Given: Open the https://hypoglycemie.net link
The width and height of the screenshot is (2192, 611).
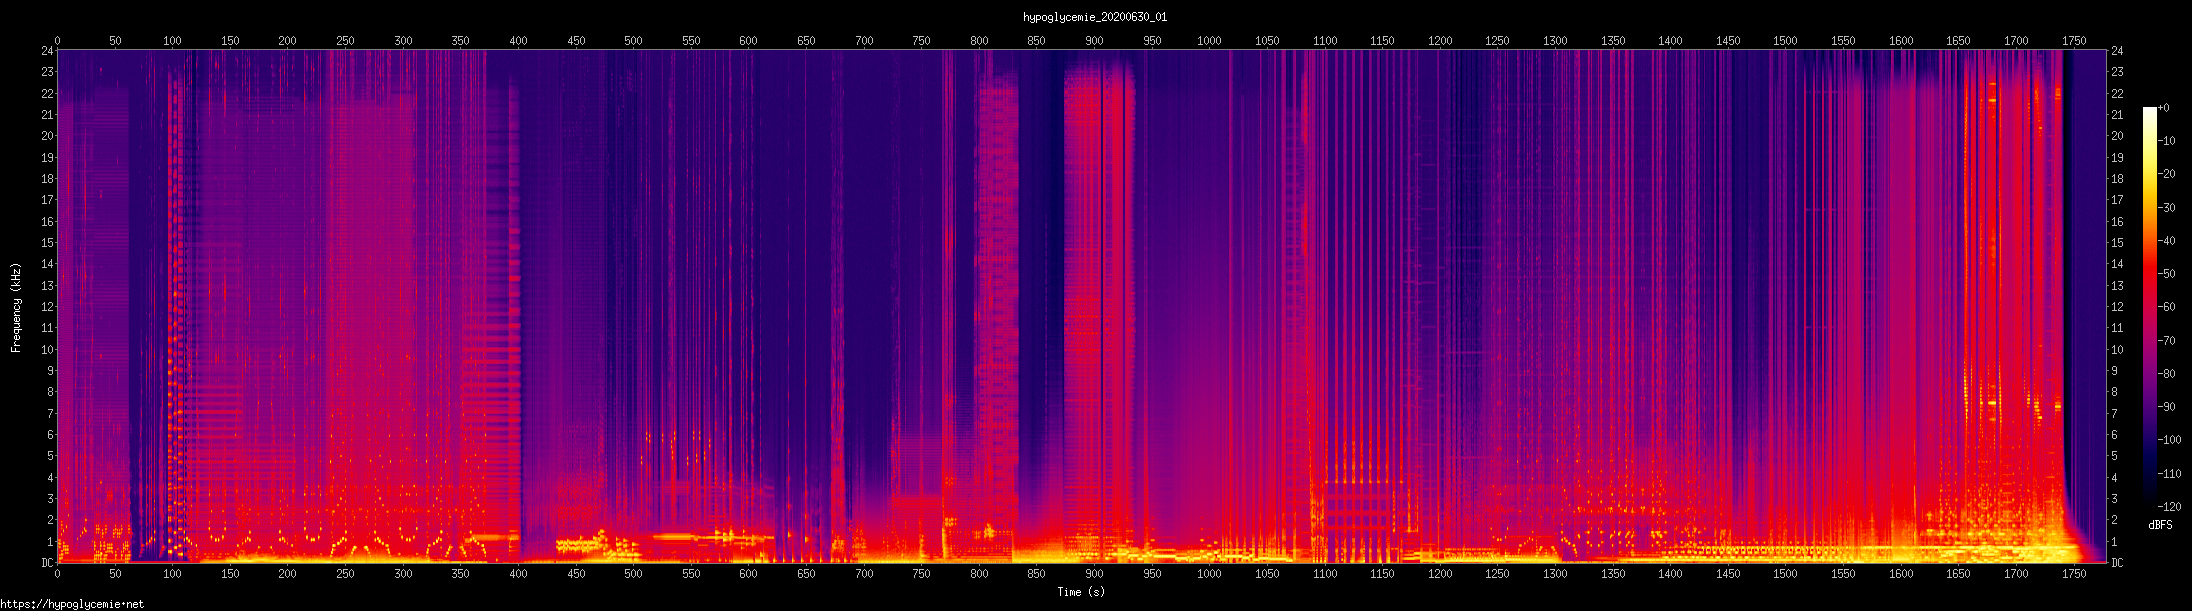Looking at the screenshot, I should point(72,604).
